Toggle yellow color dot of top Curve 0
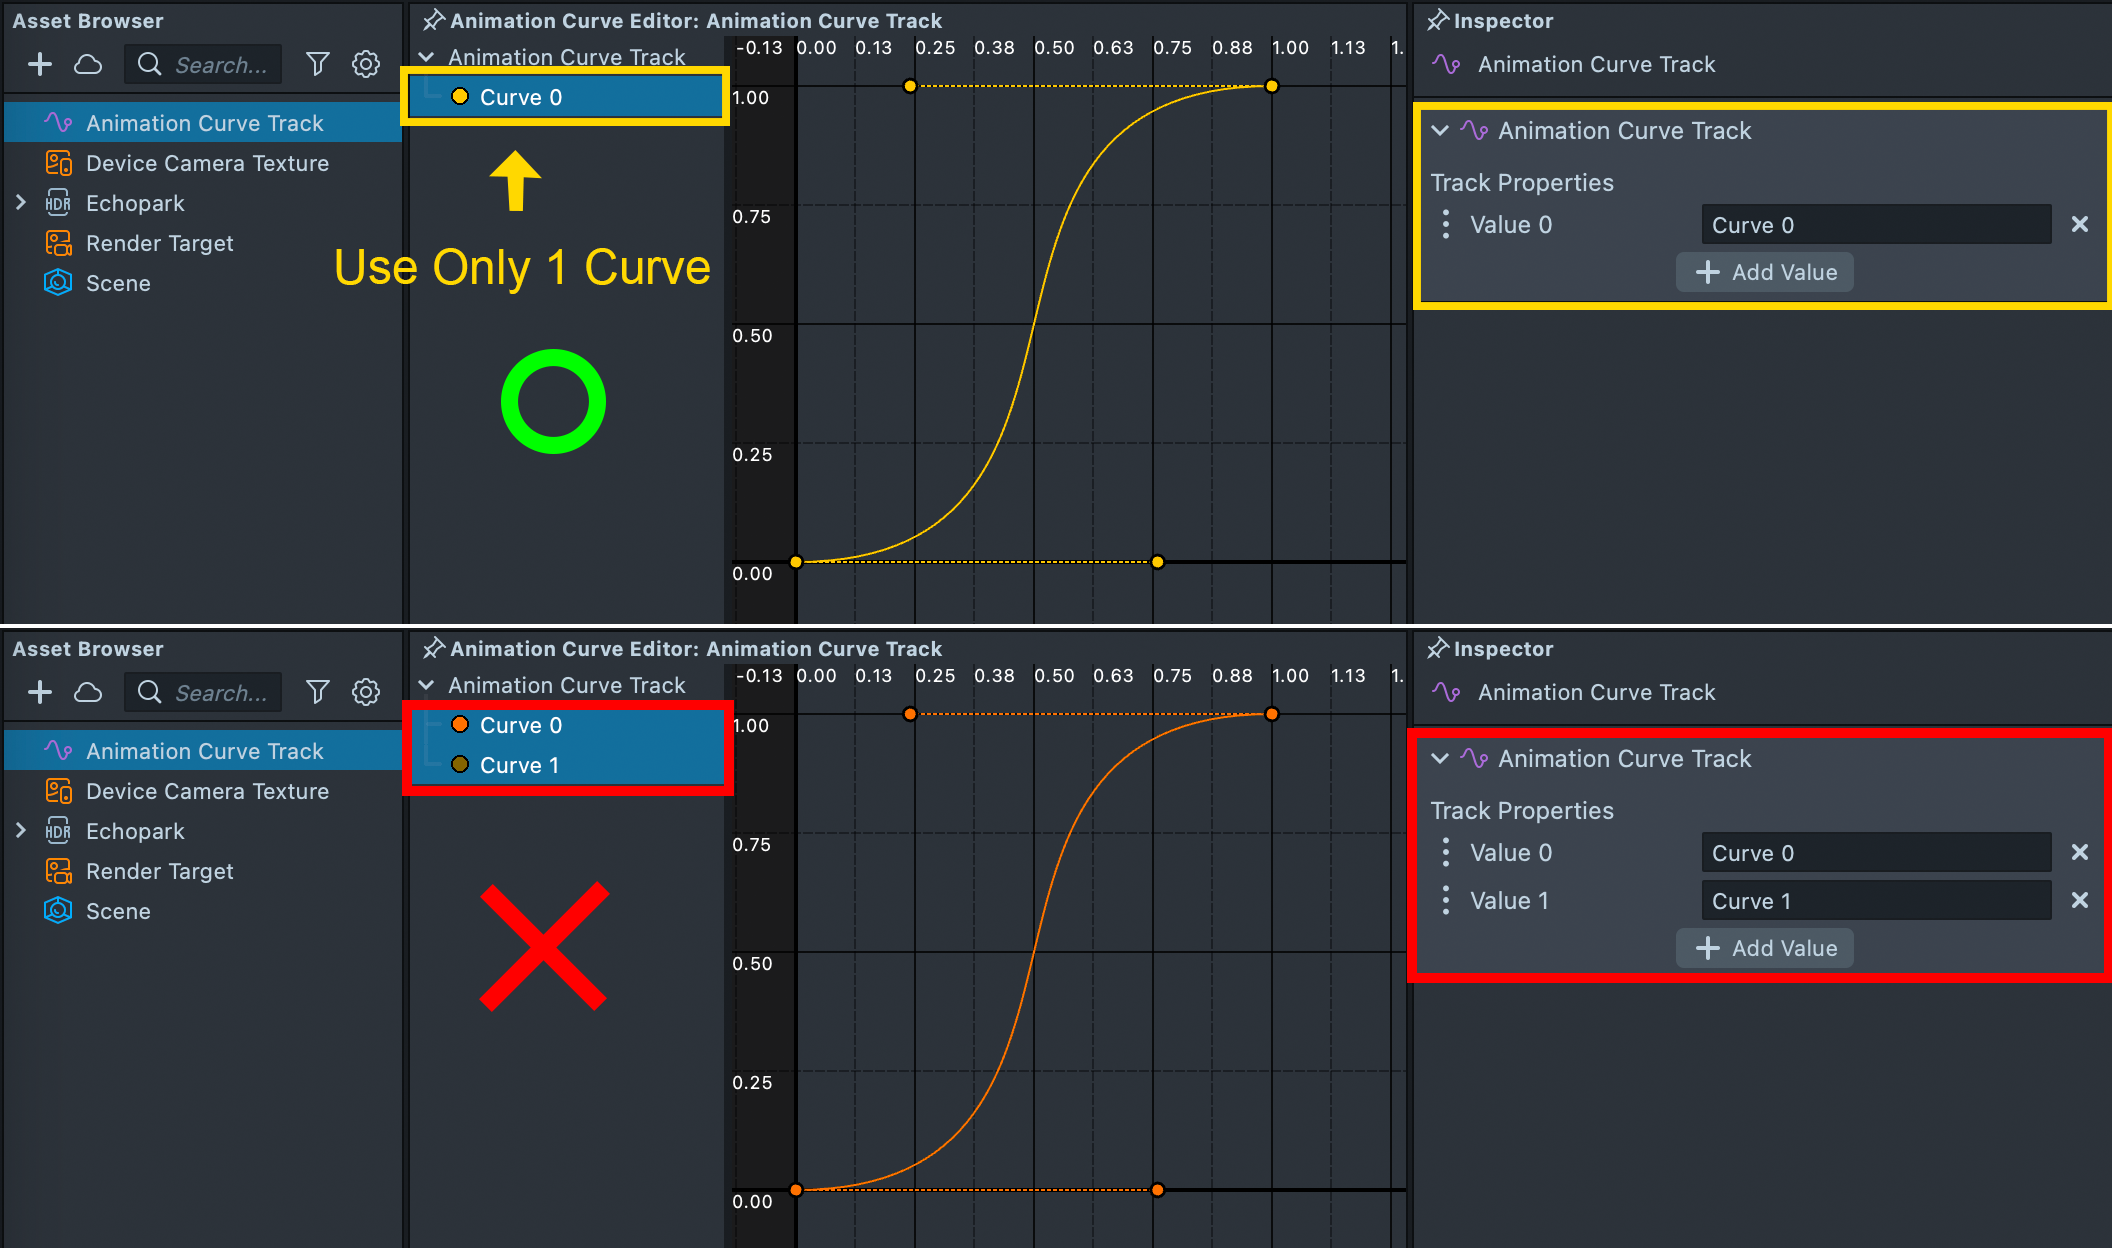The image size is (2112, 1248). point(460,97)
